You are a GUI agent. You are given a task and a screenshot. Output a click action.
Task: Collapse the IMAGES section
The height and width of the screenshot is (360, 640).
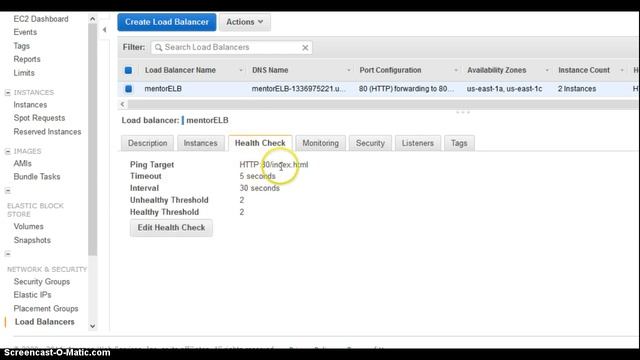[8, 151]
